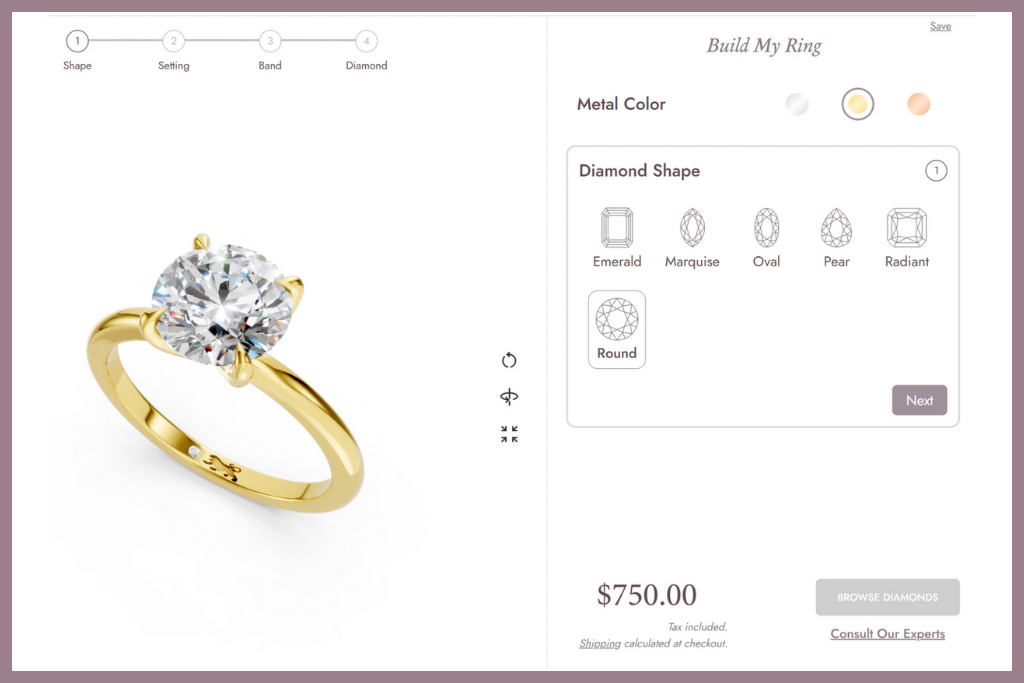This screenshot has width=1024, height=683.
Task: Go to step 2 Setting
Action: (x=174, y=41)
